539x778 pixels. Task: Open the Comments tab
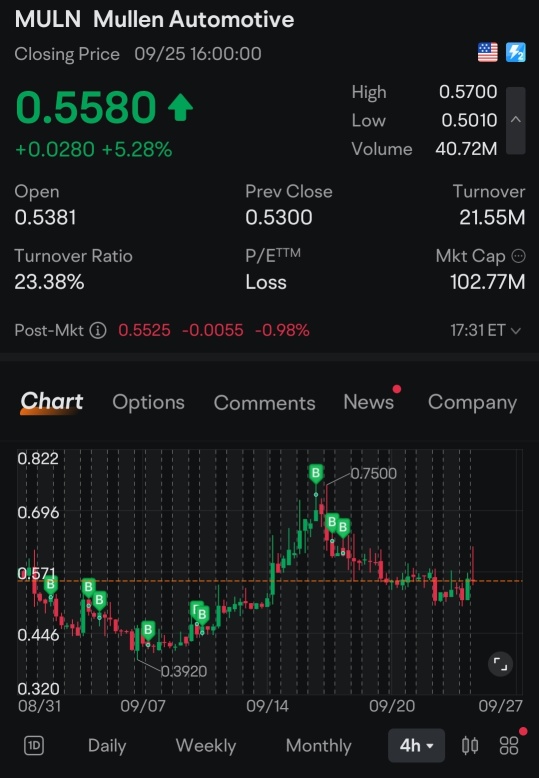tap(265, 402)
